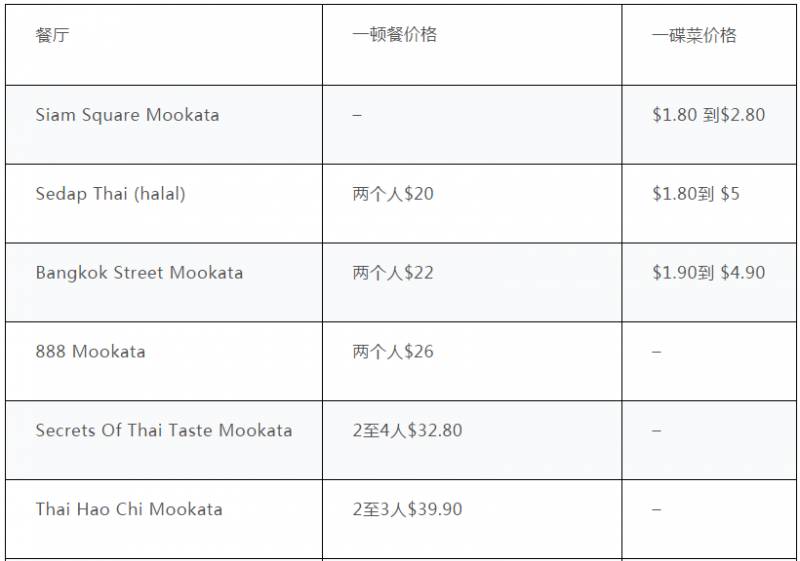Screen dimensions: 800x561
Task: Click the Bangkok Street Mookata name
Action: click(139, 273)
